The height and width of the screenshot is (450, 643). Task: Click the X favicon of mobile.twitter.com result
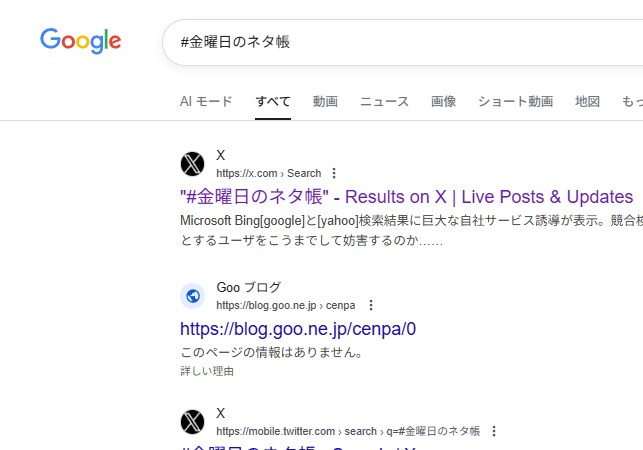[x=193, y=422]
